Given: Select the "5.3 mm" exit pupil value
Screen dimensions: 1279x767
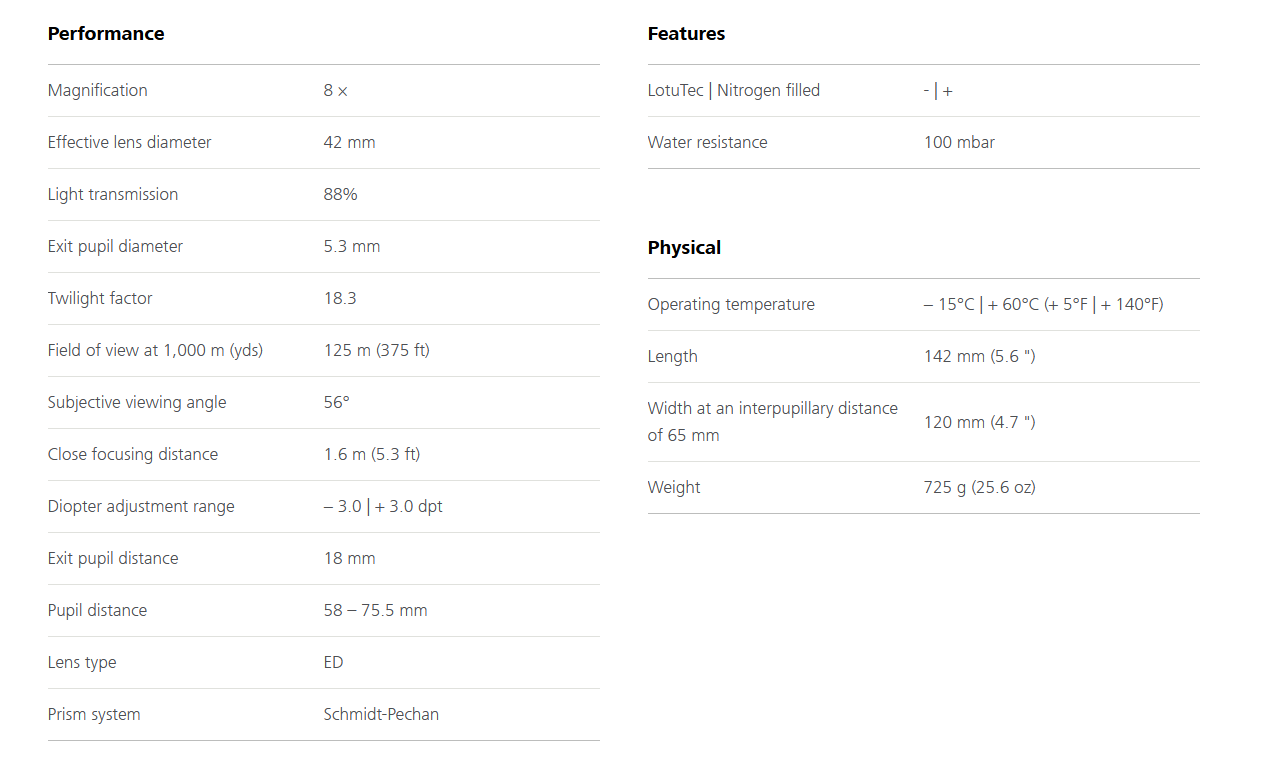Looking at the screenshot, I should pos(352,247).
